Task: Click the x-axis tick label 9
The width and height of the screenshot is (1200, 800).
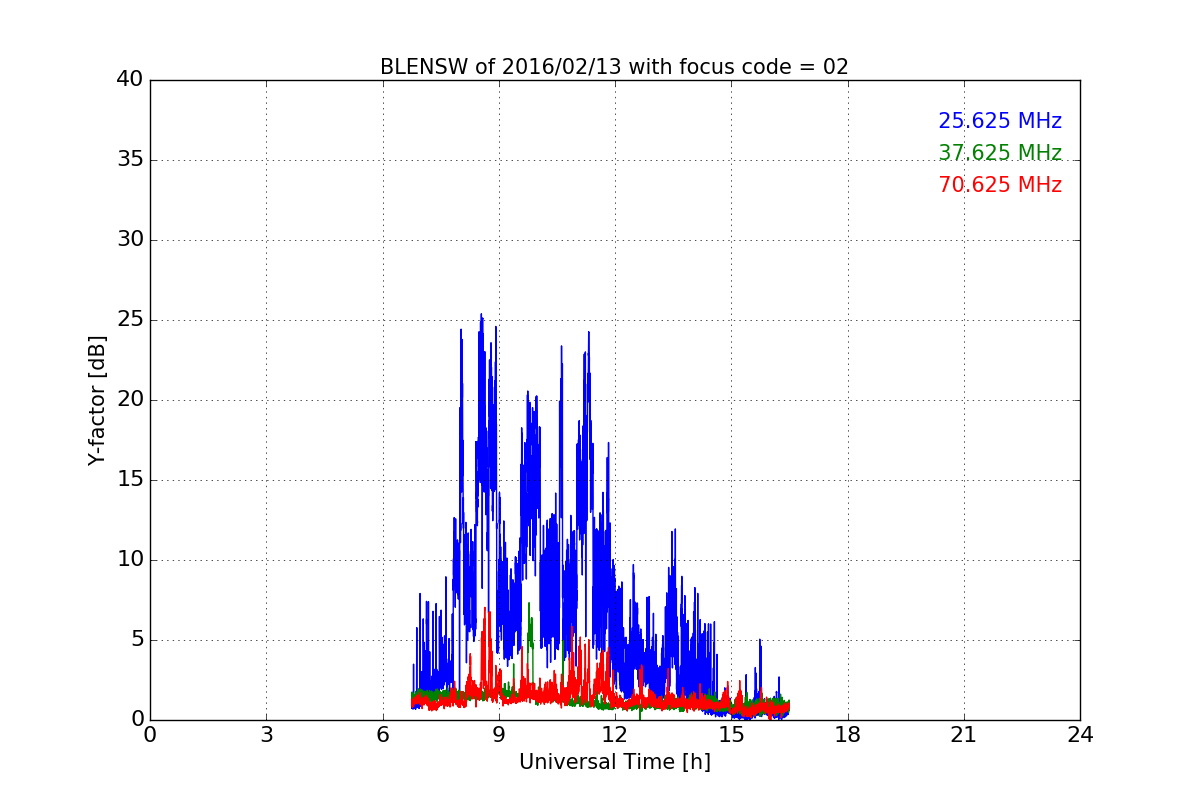Action: point(499,735)
